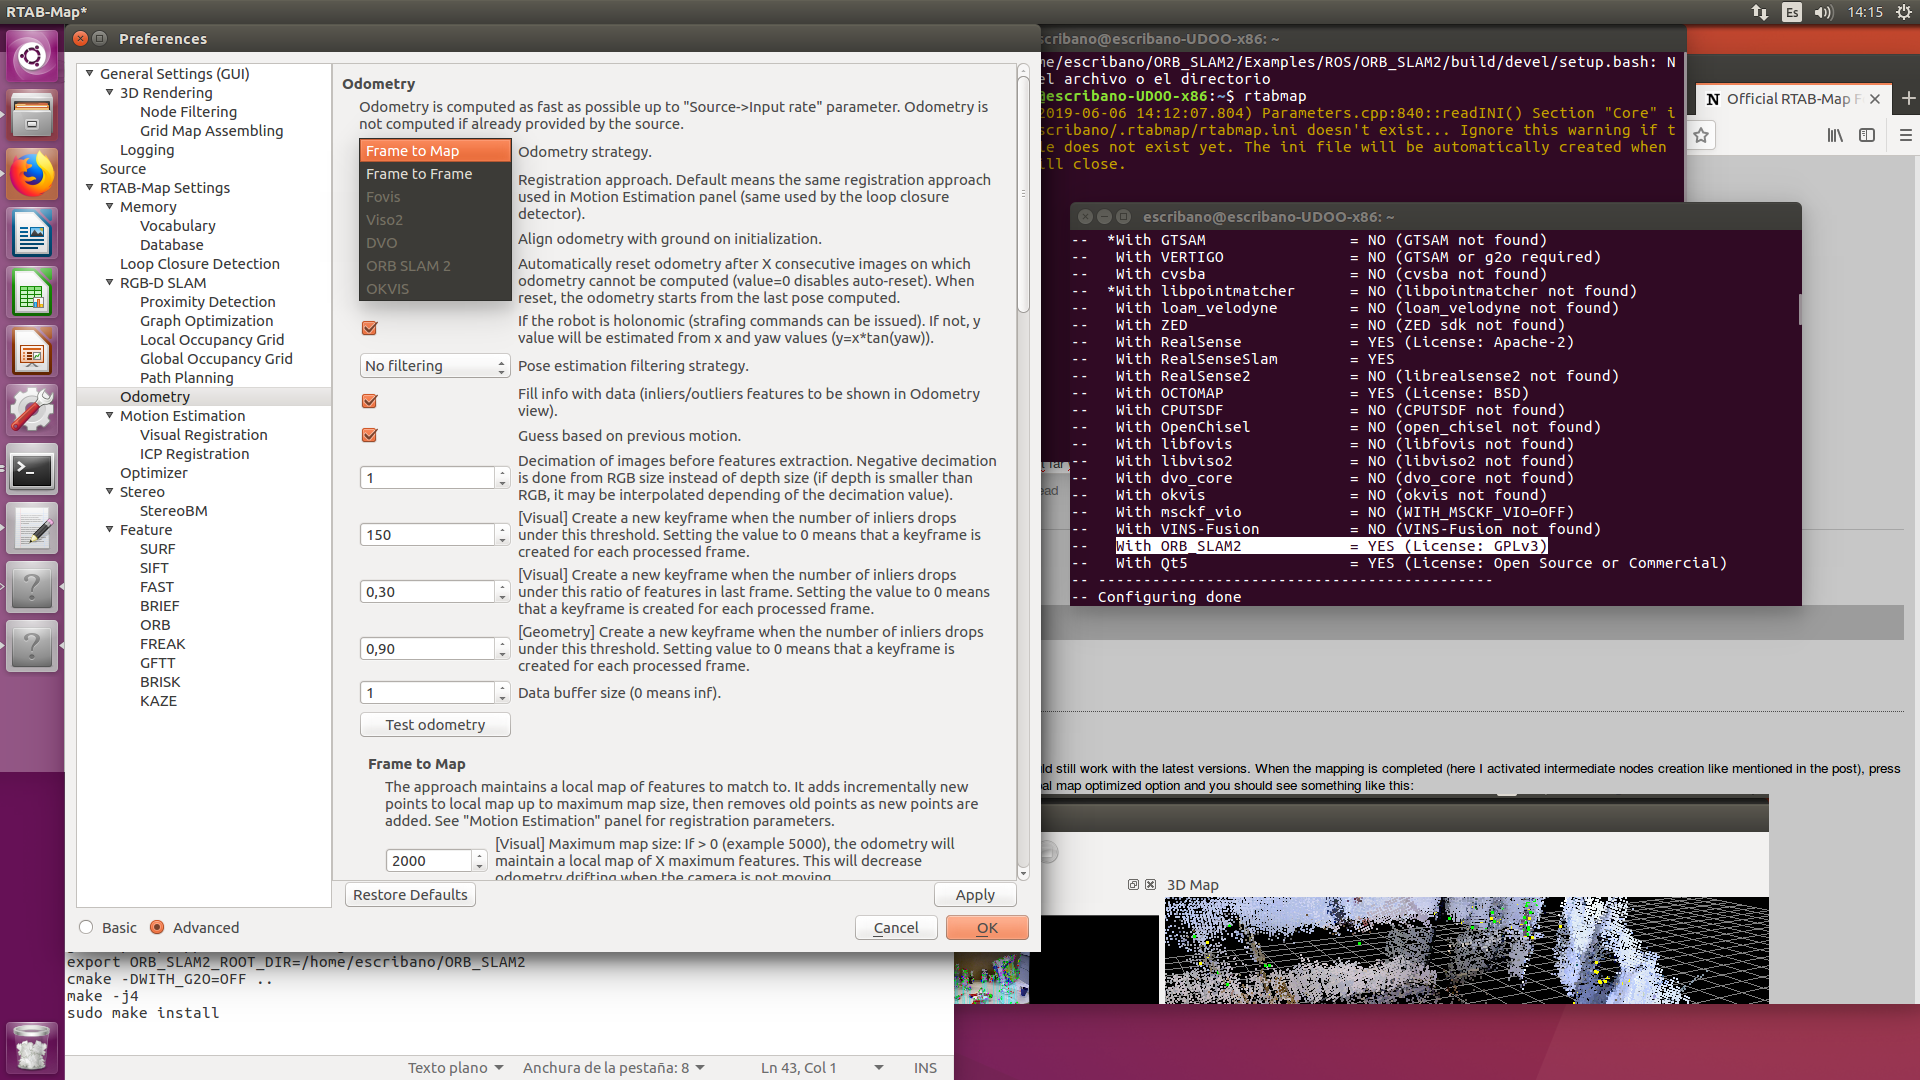Open the No filtering dropdown
The image size is (1920, 1080).
click(x=434, y=366)
